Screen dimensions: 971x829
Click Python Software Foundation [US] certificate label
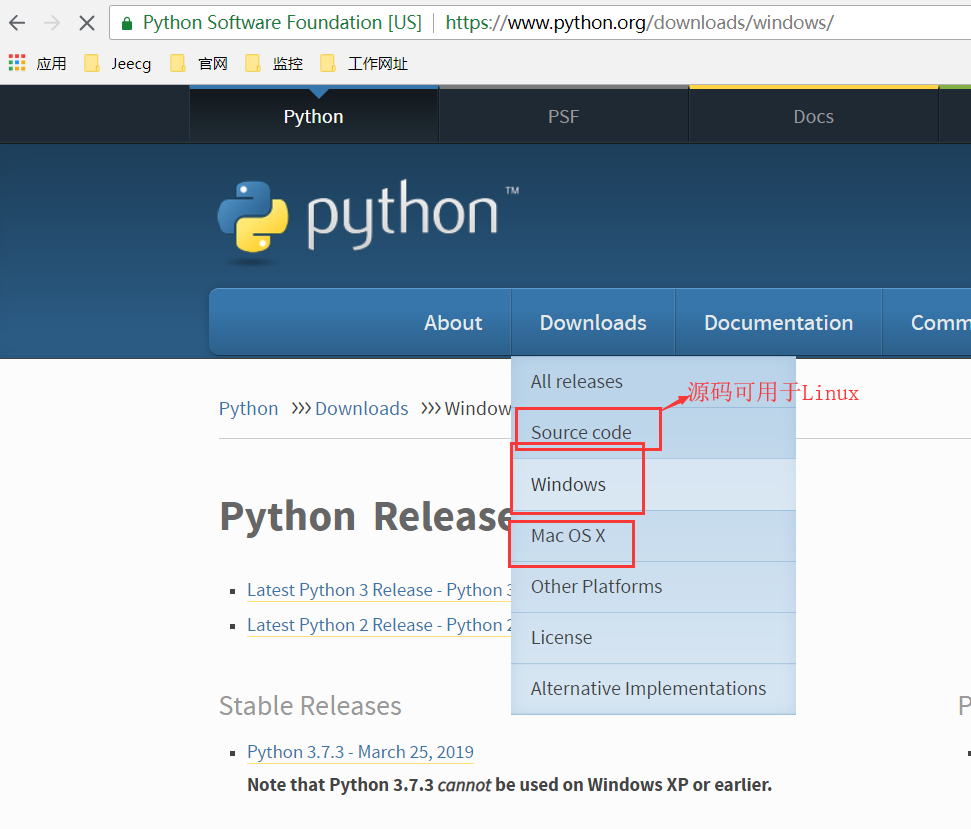282,23
